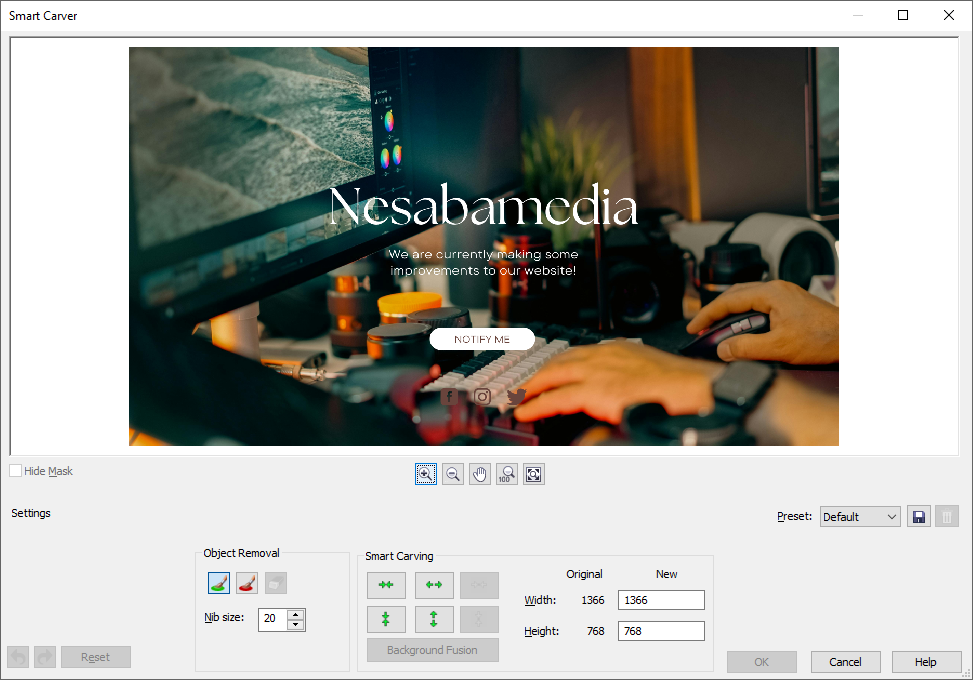The height and width of the screenshot is (680, 973).
Task: Click the new Width input field
Action: click(x=661, y=600)
